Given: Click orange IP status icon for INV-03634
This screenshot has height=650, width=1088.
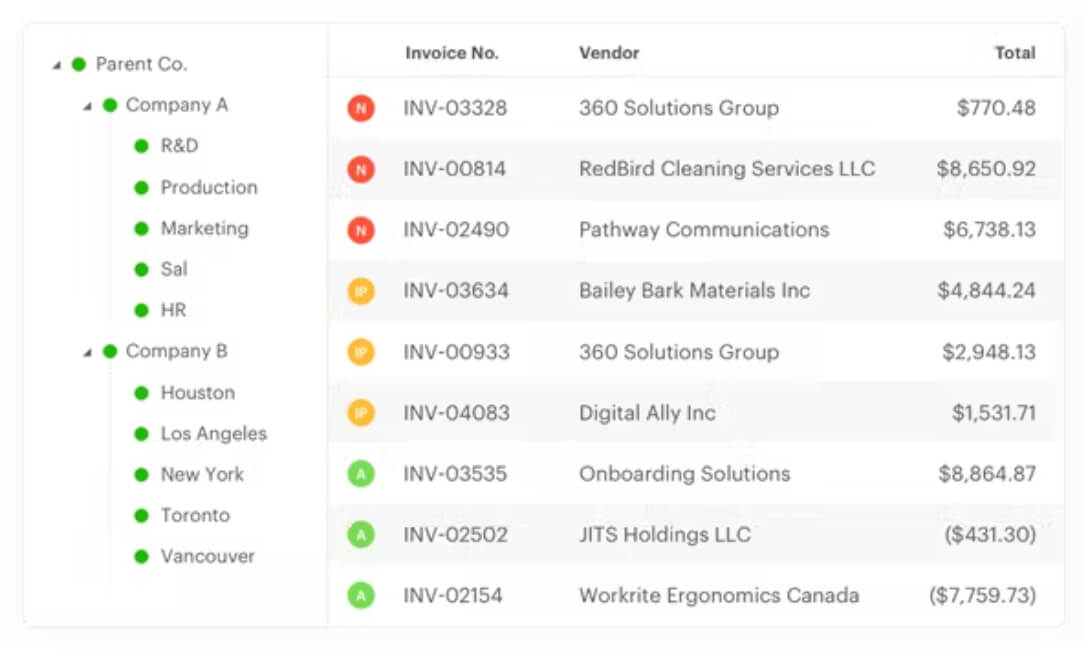Looking at the screenshot, I should 361,291.
